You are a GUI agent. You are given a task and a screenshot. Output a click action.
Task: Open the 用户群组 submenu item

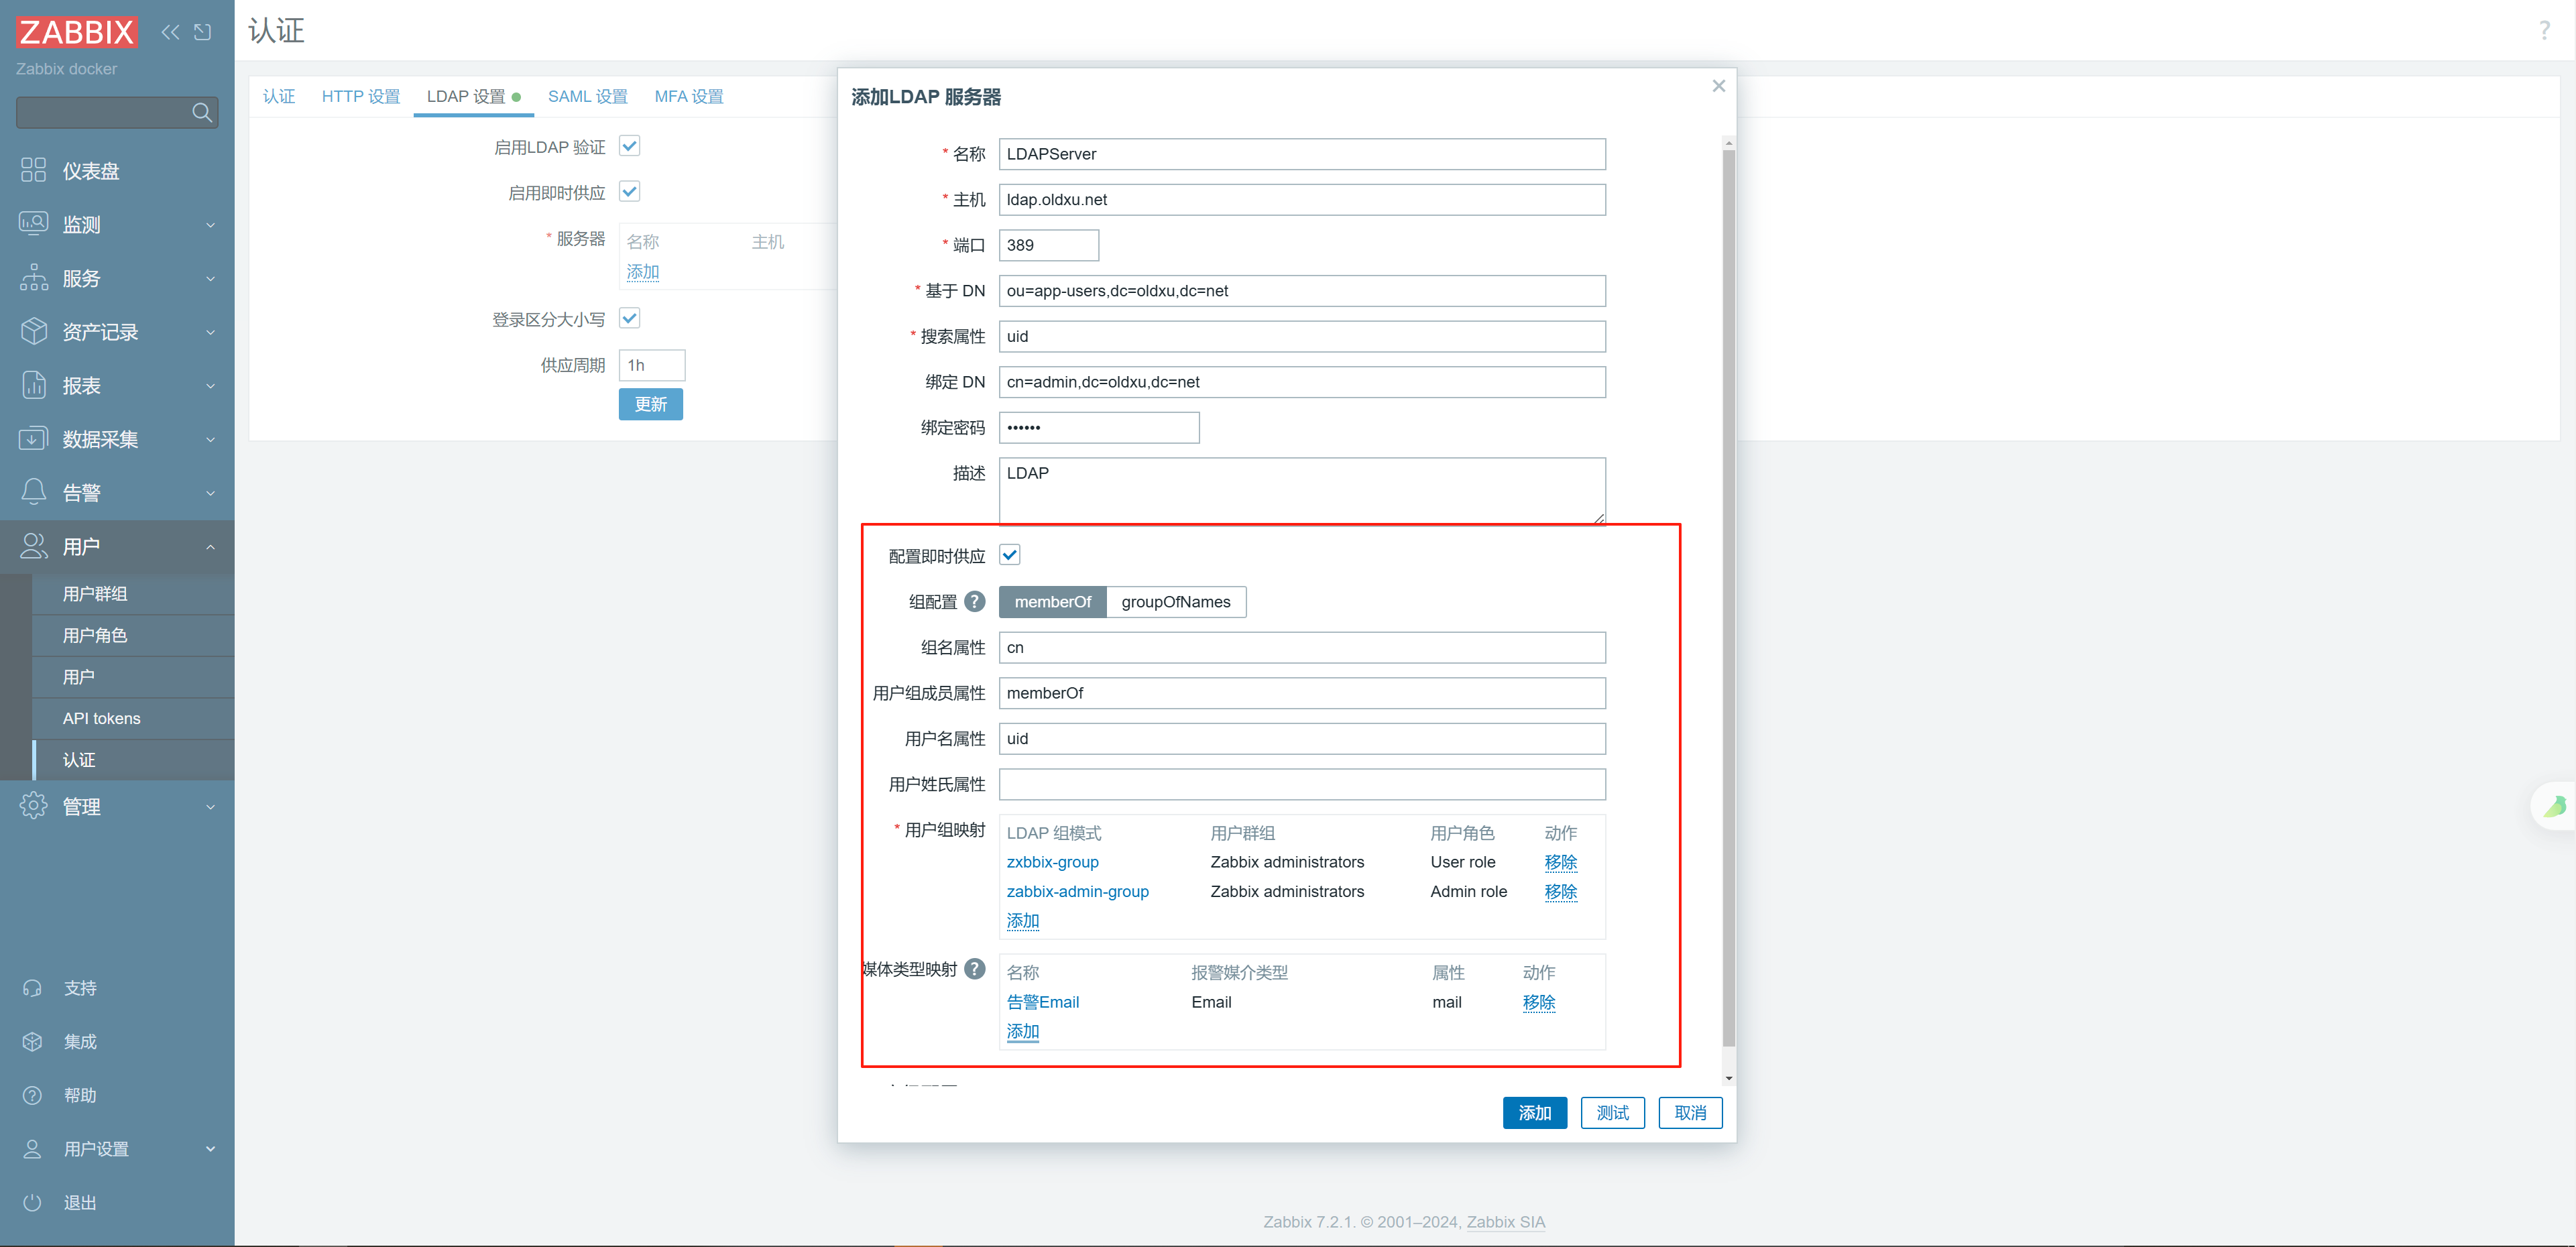click(x=95, y=593)
